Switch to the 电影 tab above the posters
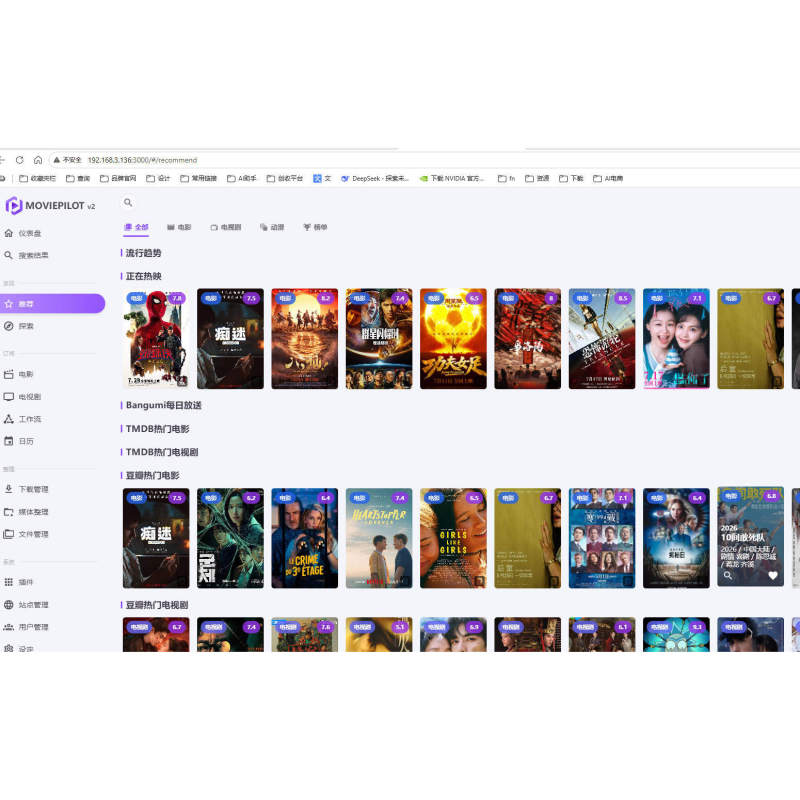This screenshot has height=800, width=800. tap(179, 227)
